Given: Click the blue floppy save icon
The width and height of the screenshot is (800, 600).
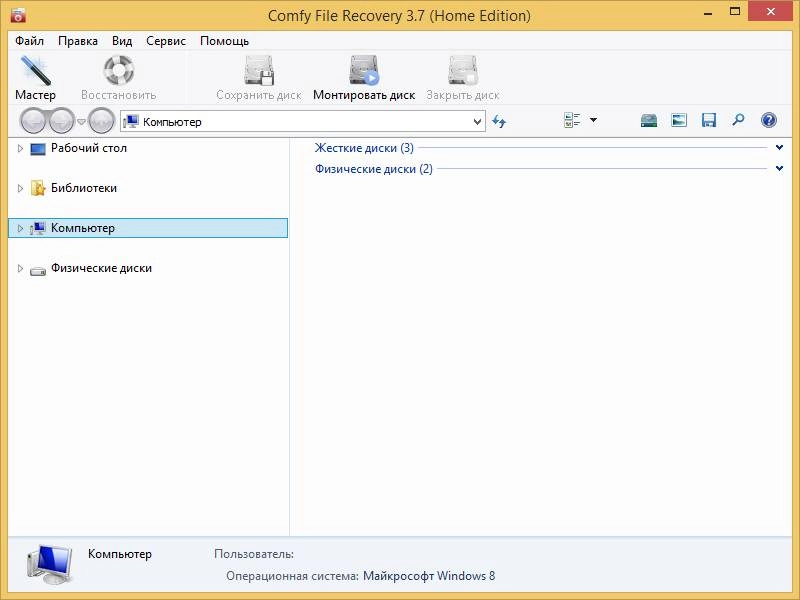Looking at the screenshot, I should pyautogui.click(x=709, y=120).
